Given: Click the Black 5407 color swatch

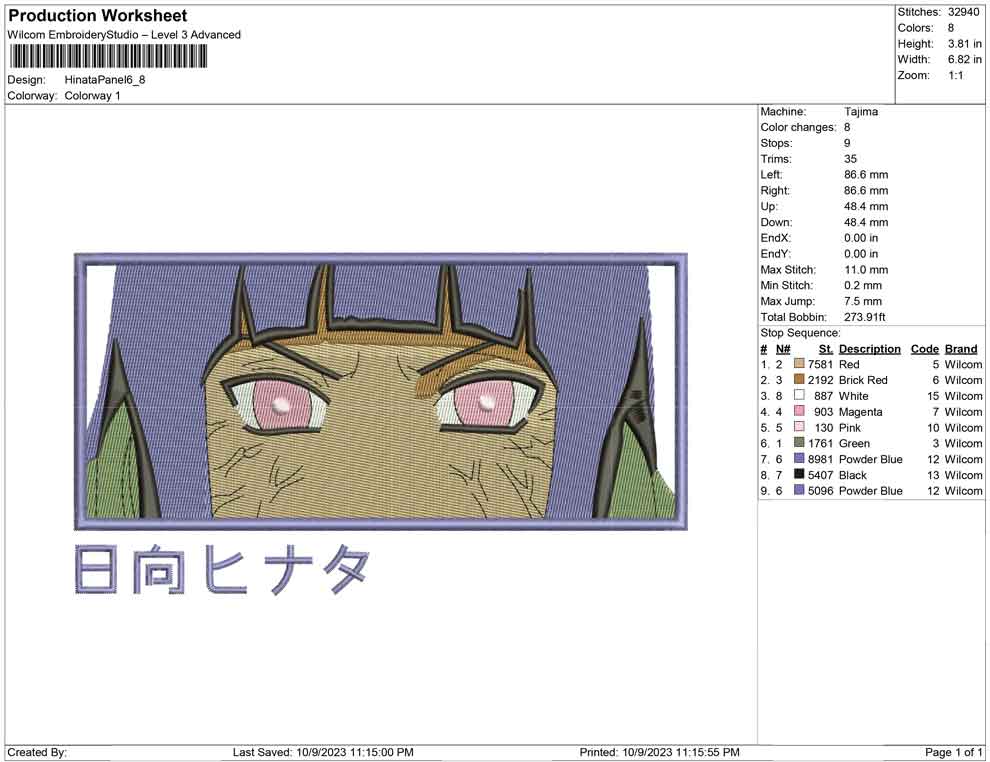Looking at the screenshot, I should tap(799, 475).
